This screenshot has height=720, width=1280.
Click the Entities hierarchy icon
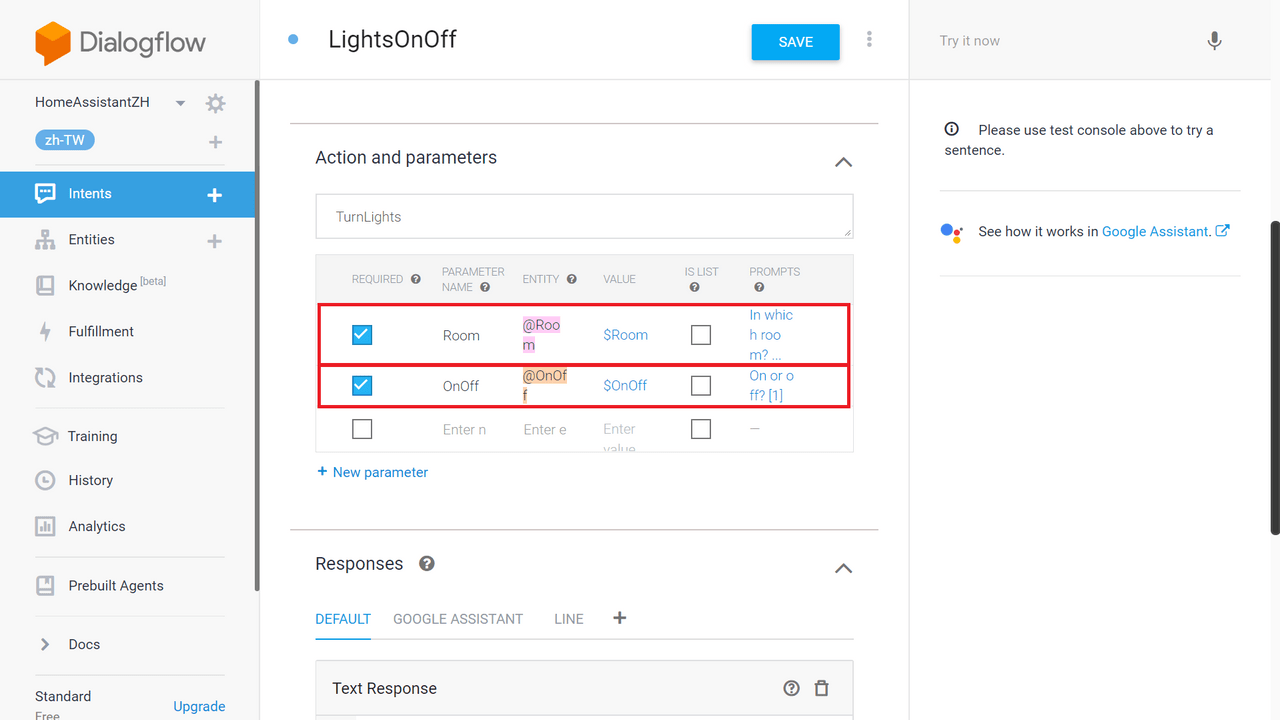(45, 240)
